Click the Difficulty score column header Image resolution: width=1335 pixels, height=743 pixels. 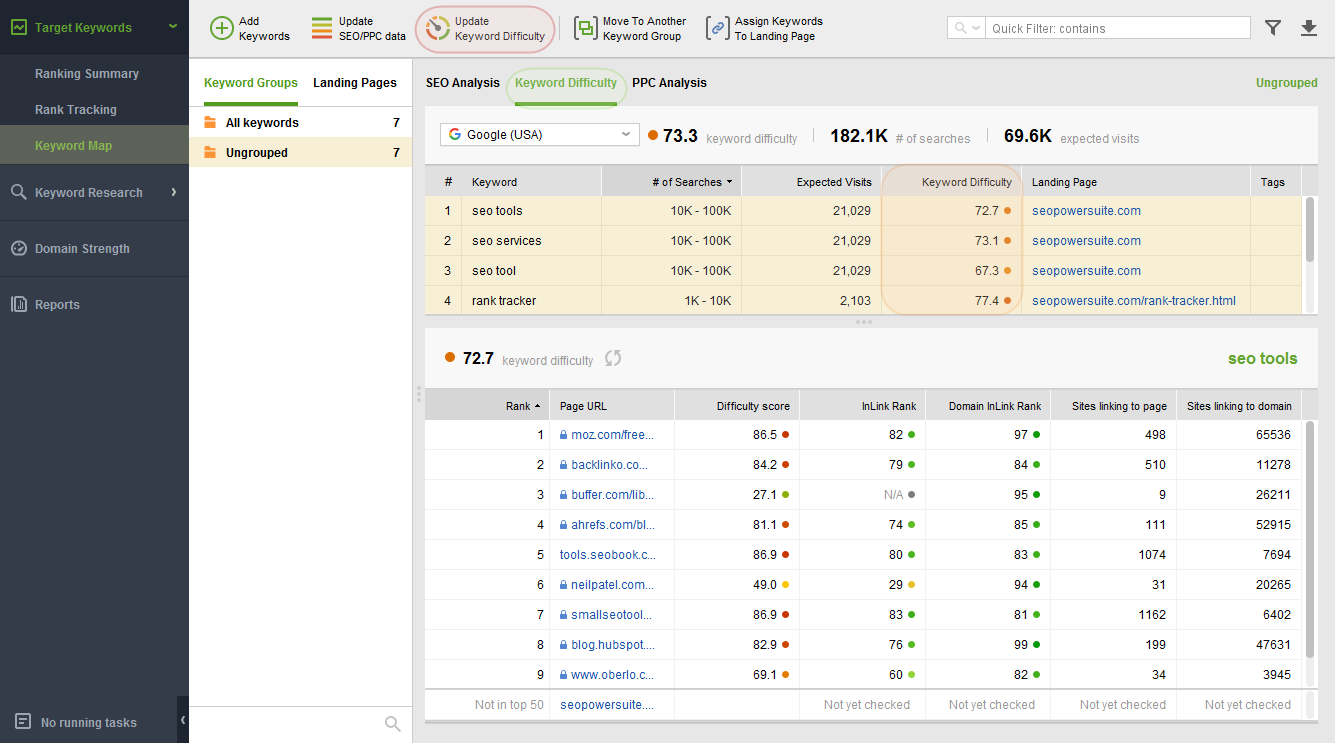(x=737, y=406)
